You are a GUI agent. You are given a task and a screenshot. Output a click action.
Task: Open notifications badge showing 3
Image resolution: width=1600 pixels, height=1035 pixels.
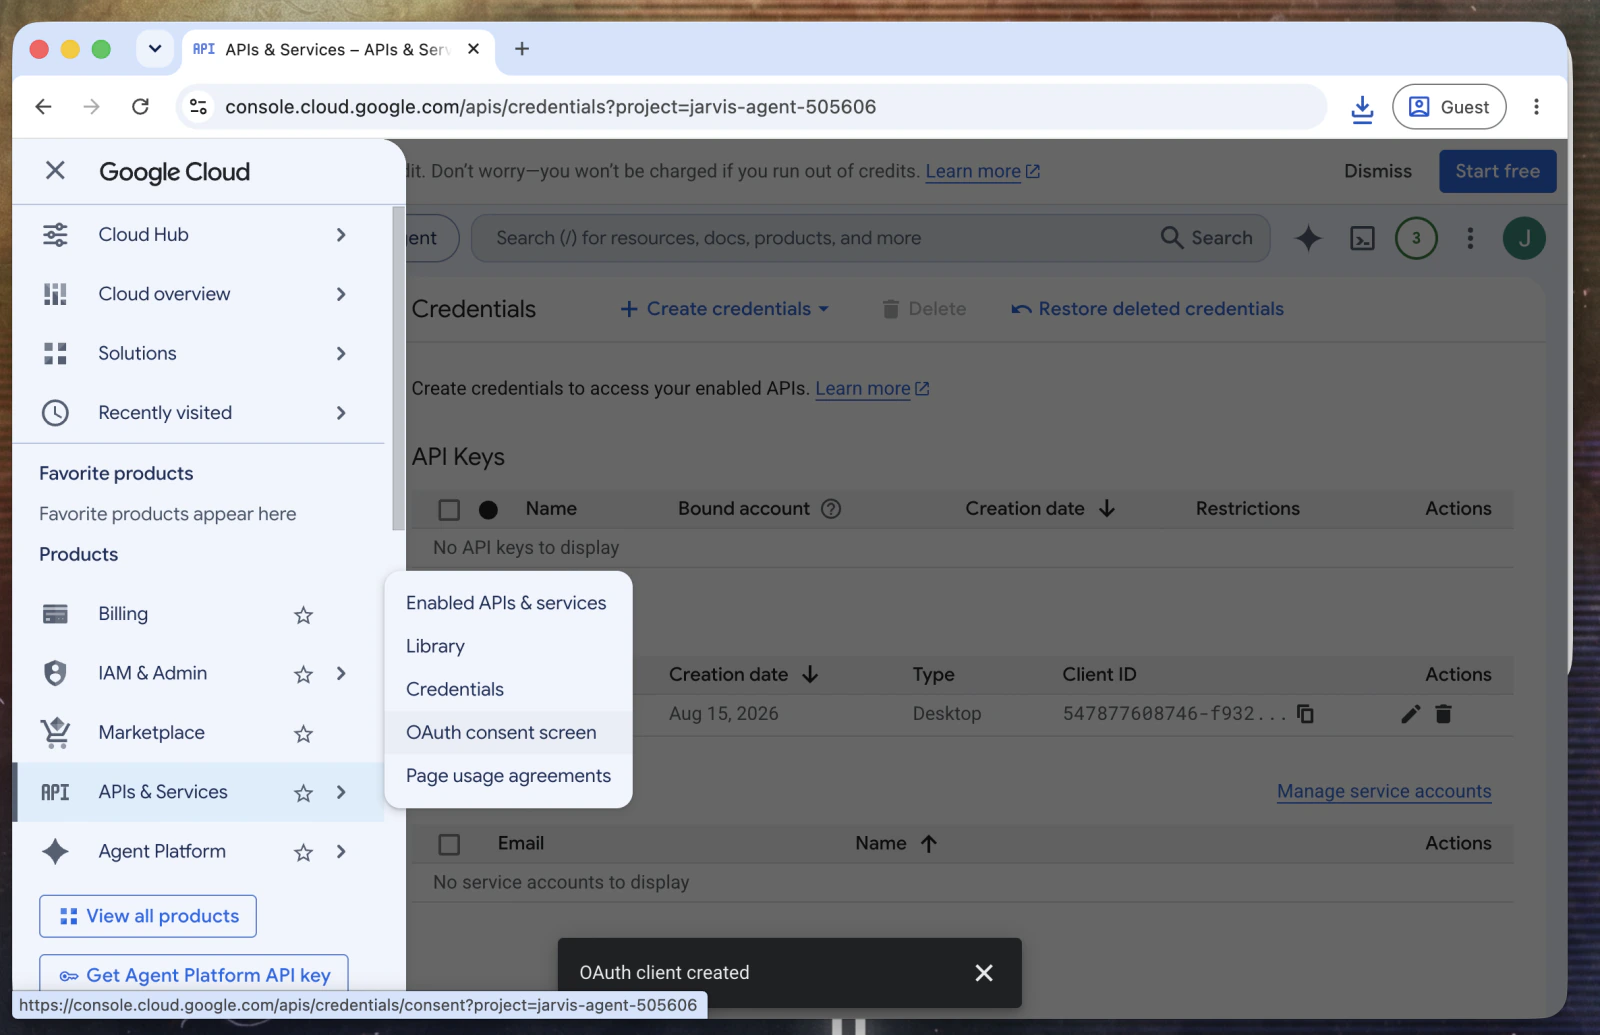pos(1416,238)
